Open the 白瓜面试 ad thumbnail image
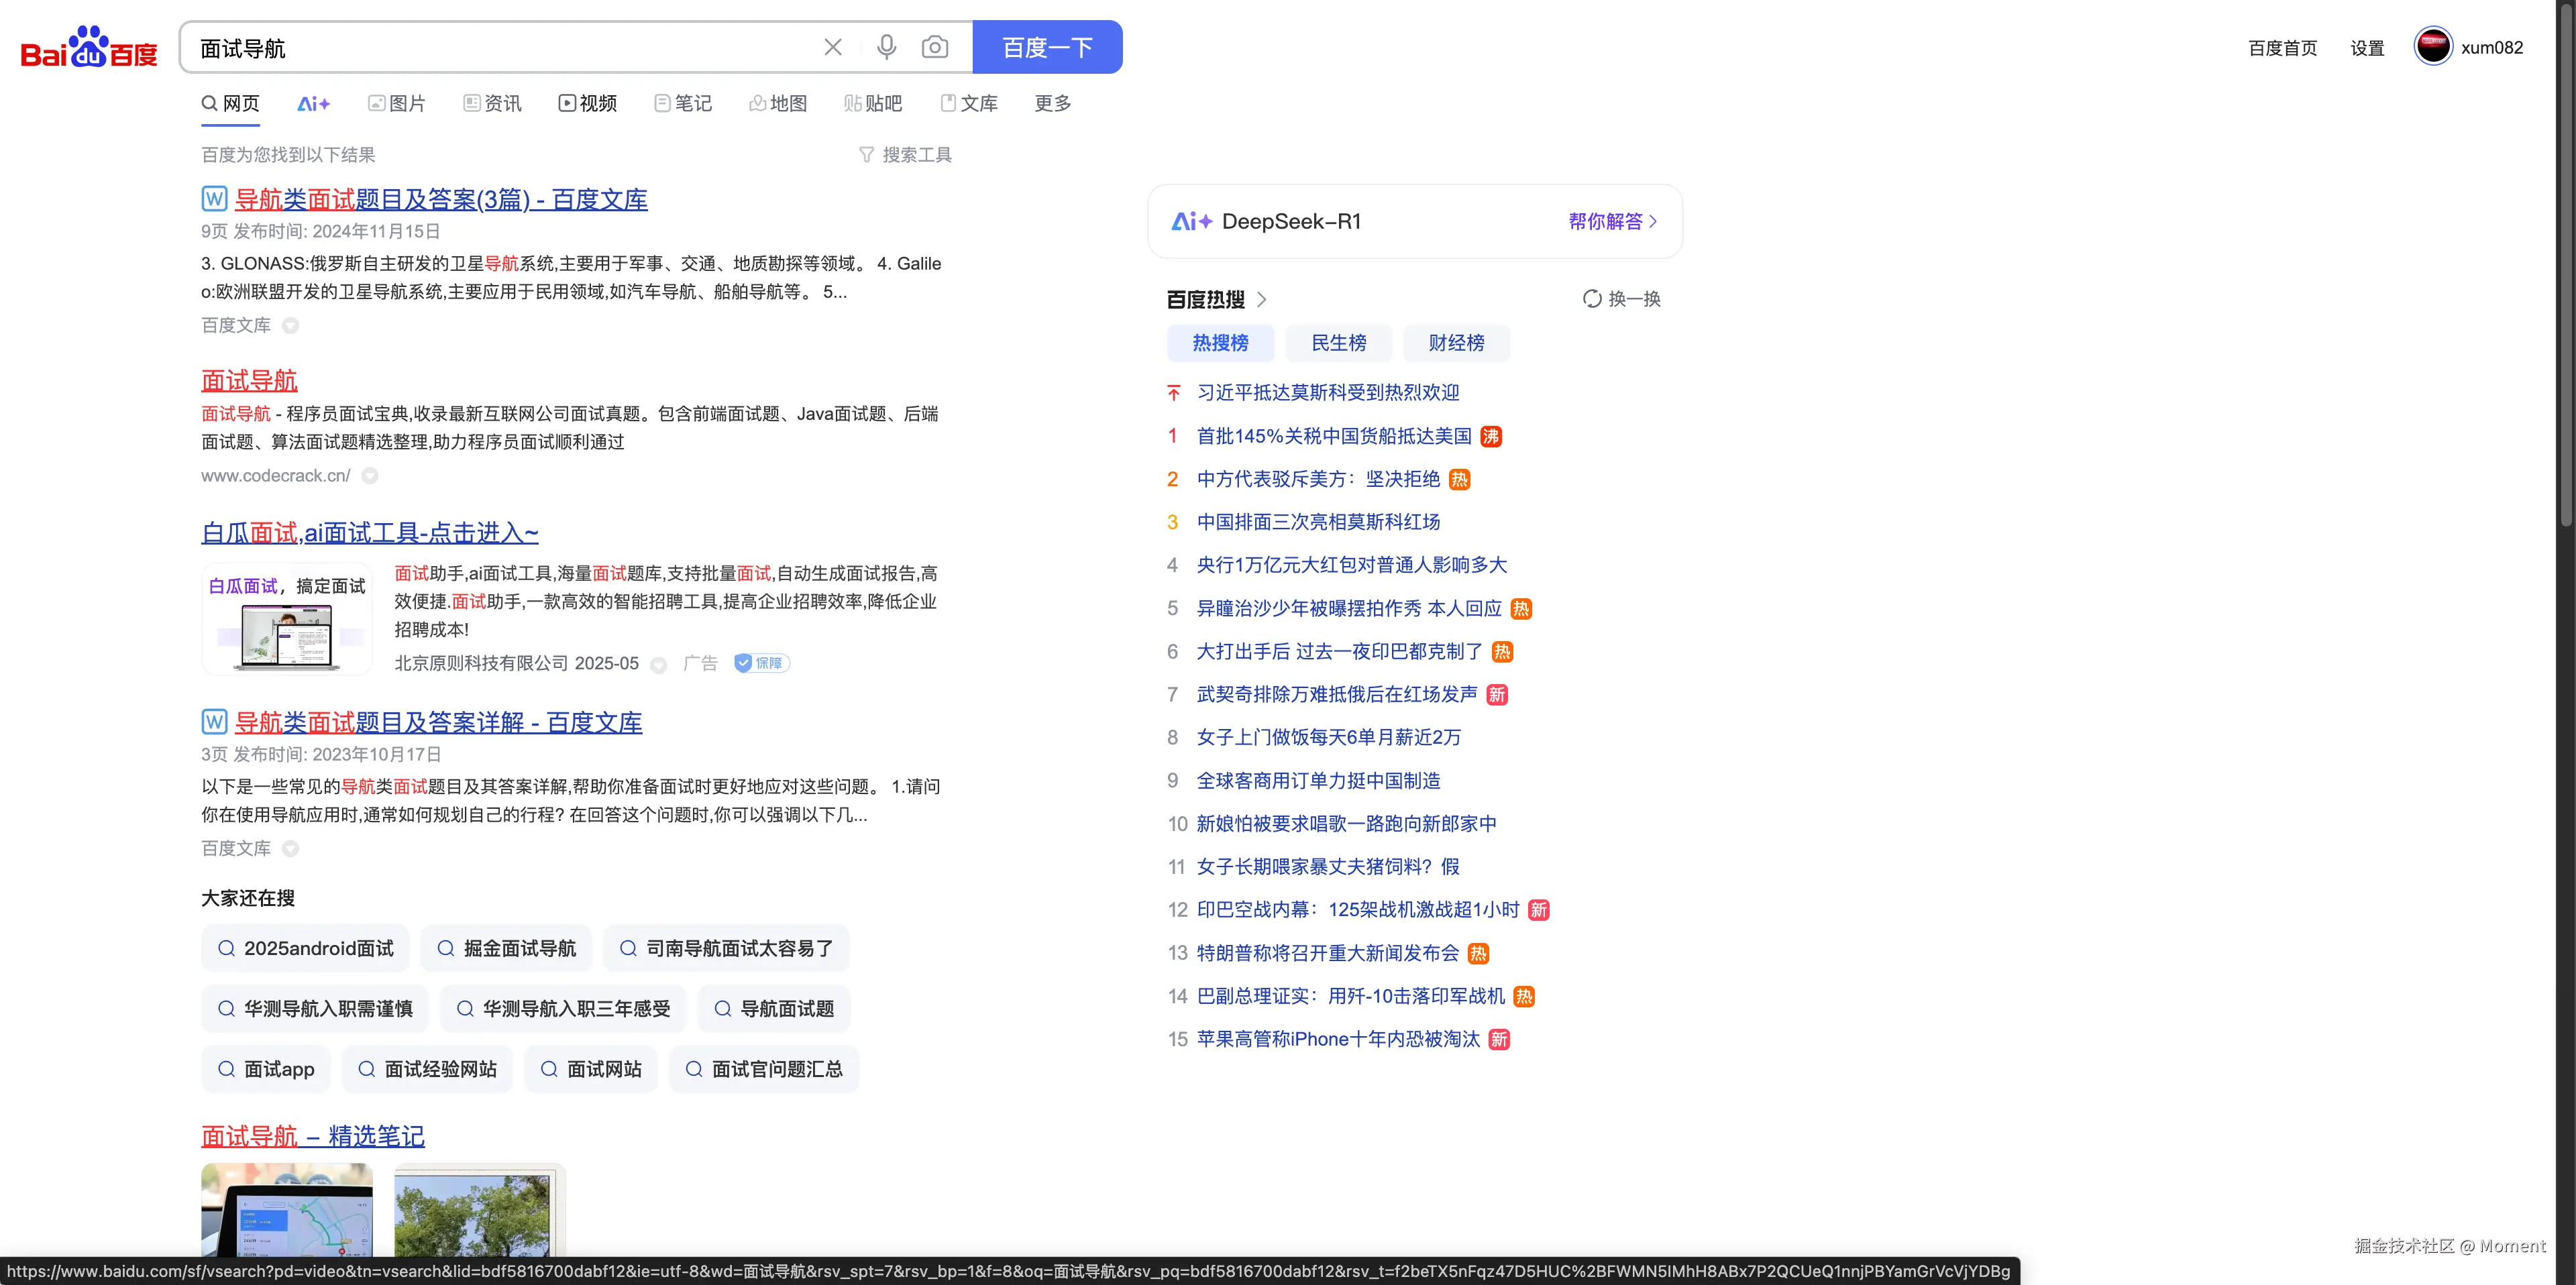Viewport: 2576px width, 1285px height. coord(287,619)
